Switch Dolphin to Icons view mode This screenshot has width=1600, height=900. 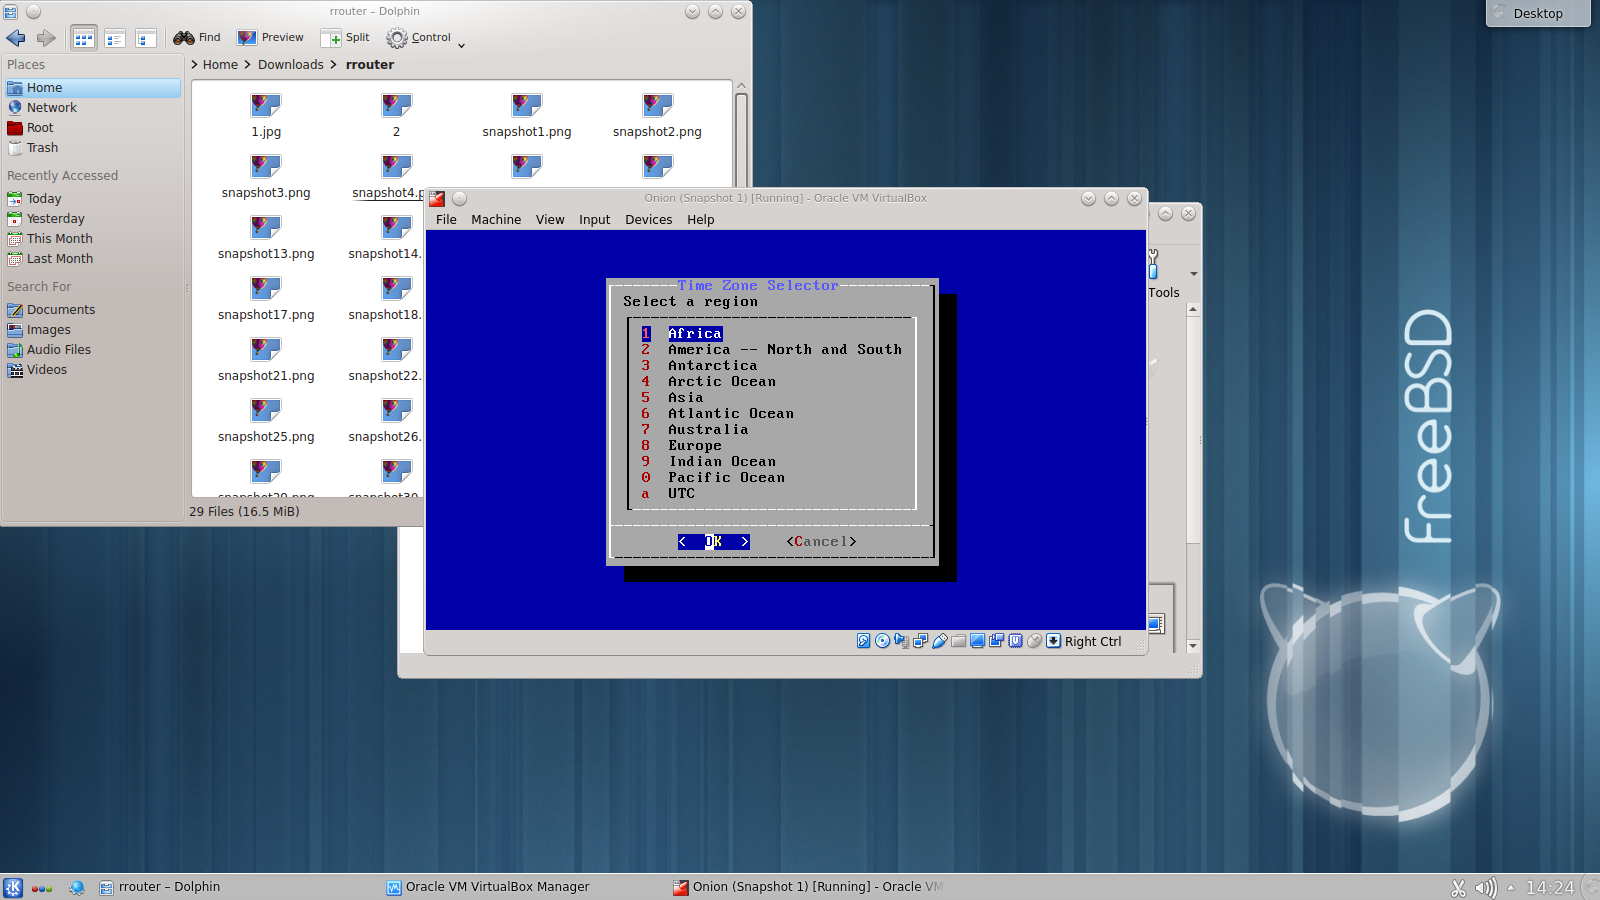[84, 38]
